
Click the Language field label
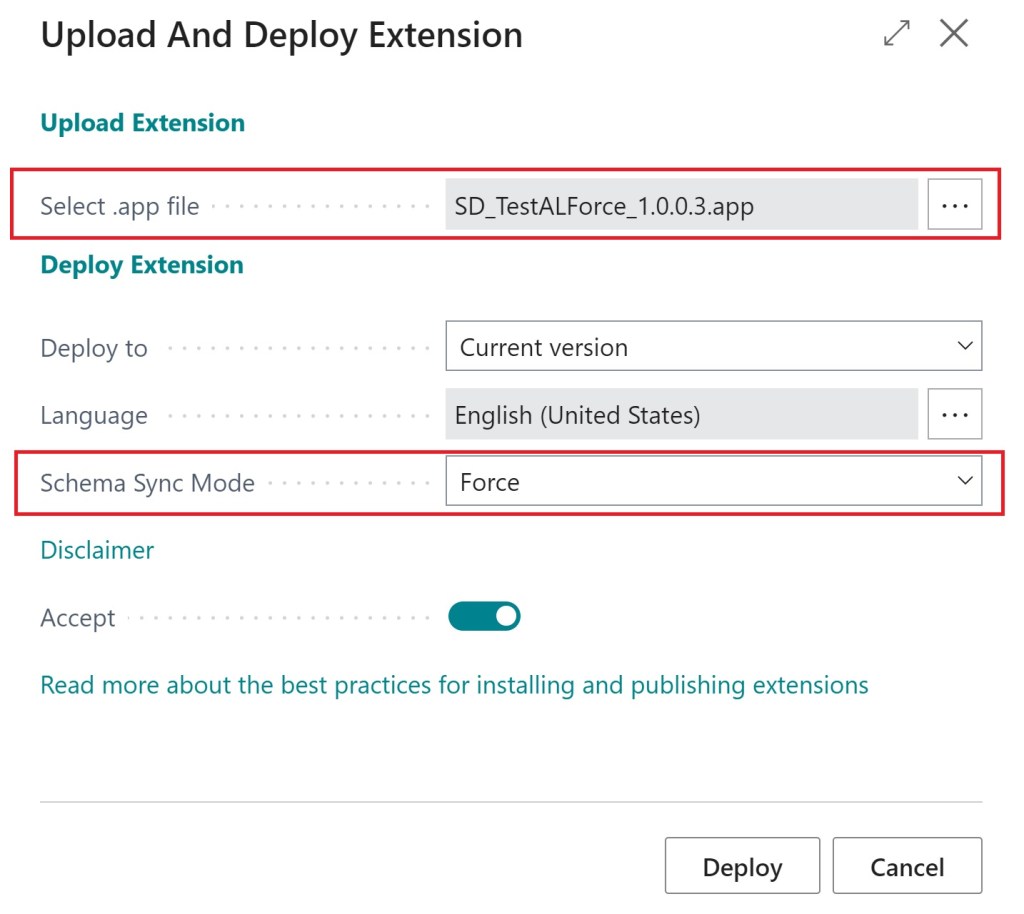[x=94, y=416]
